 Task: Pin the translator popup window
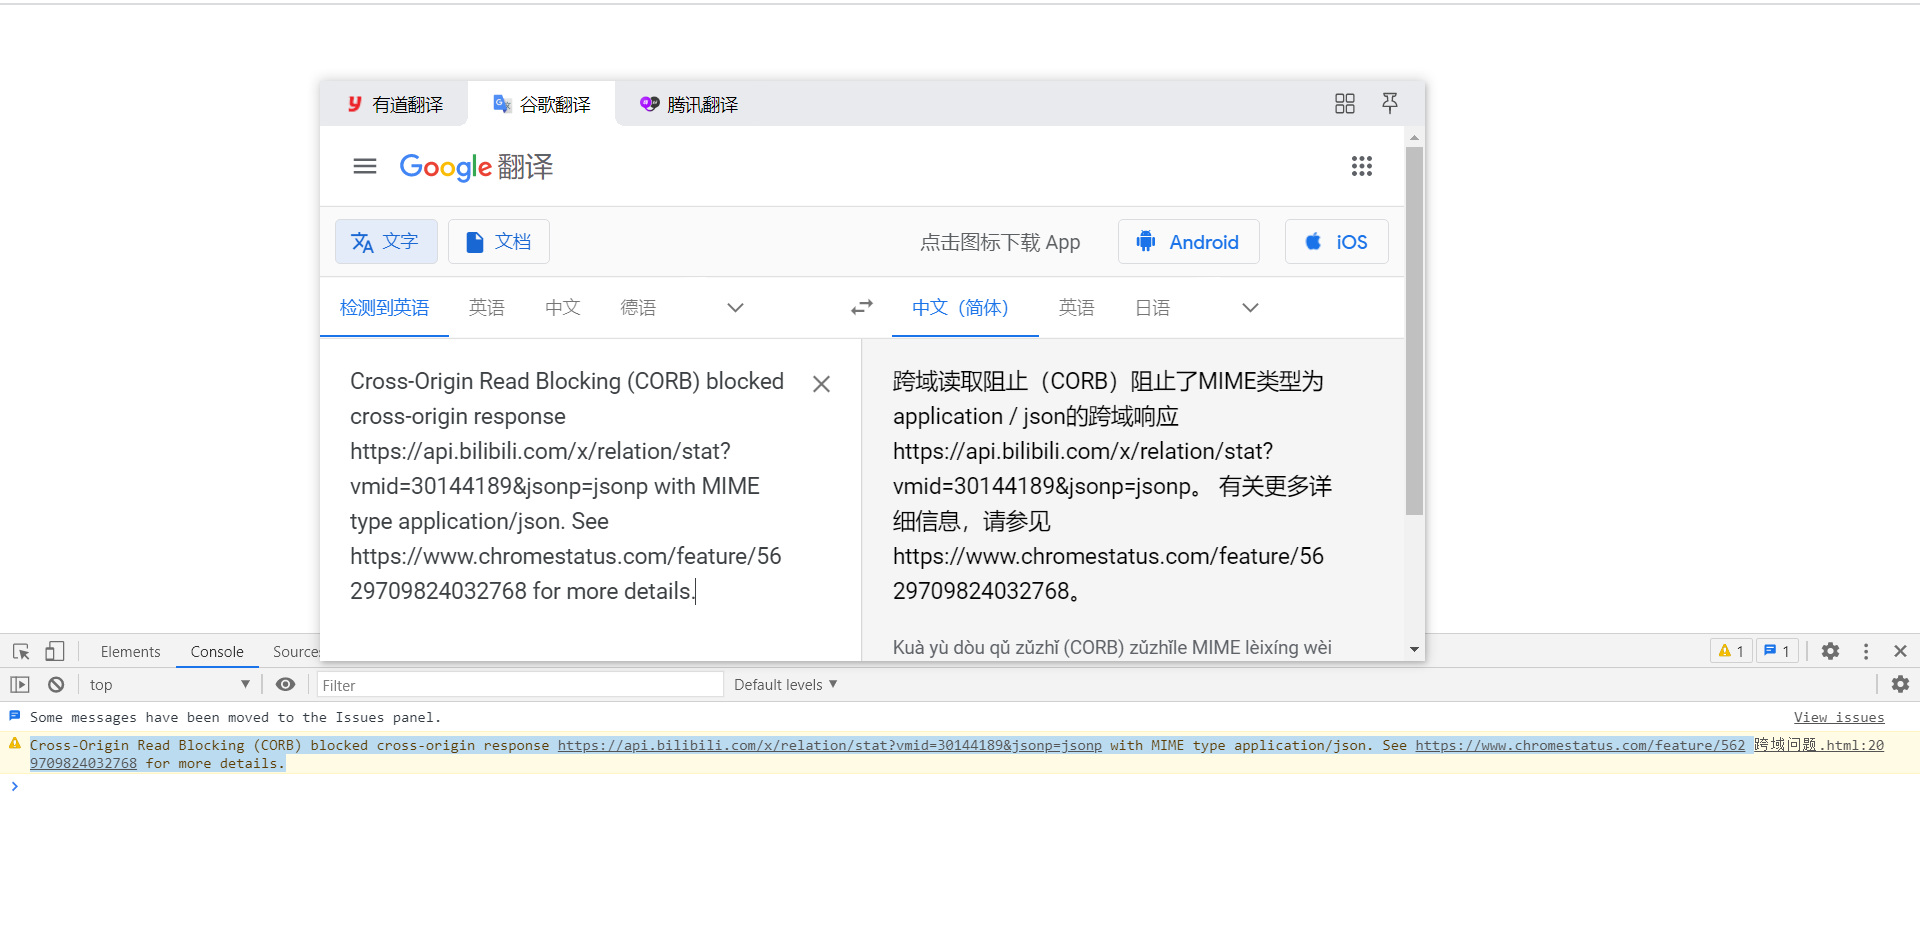1390,103
